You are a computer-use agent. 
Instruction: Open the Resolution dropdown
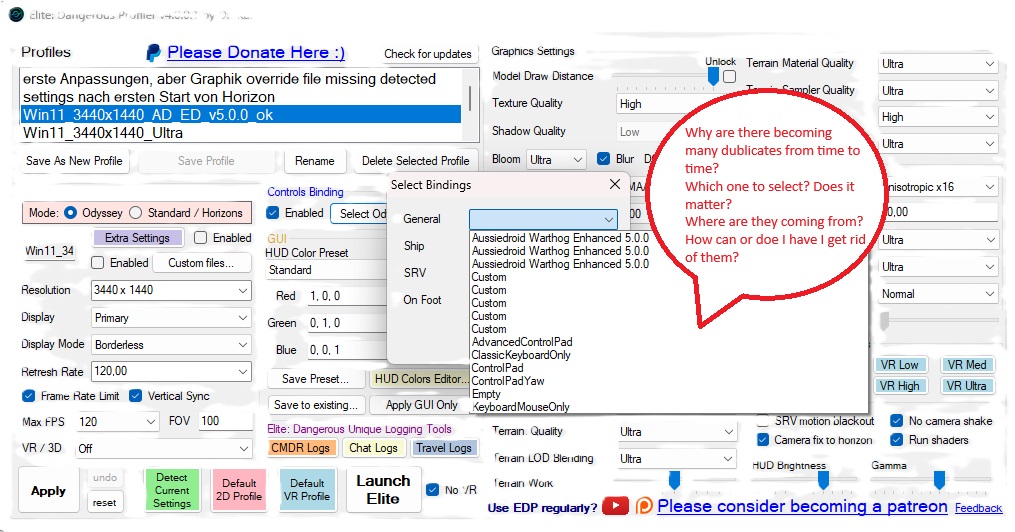(171, 291)
